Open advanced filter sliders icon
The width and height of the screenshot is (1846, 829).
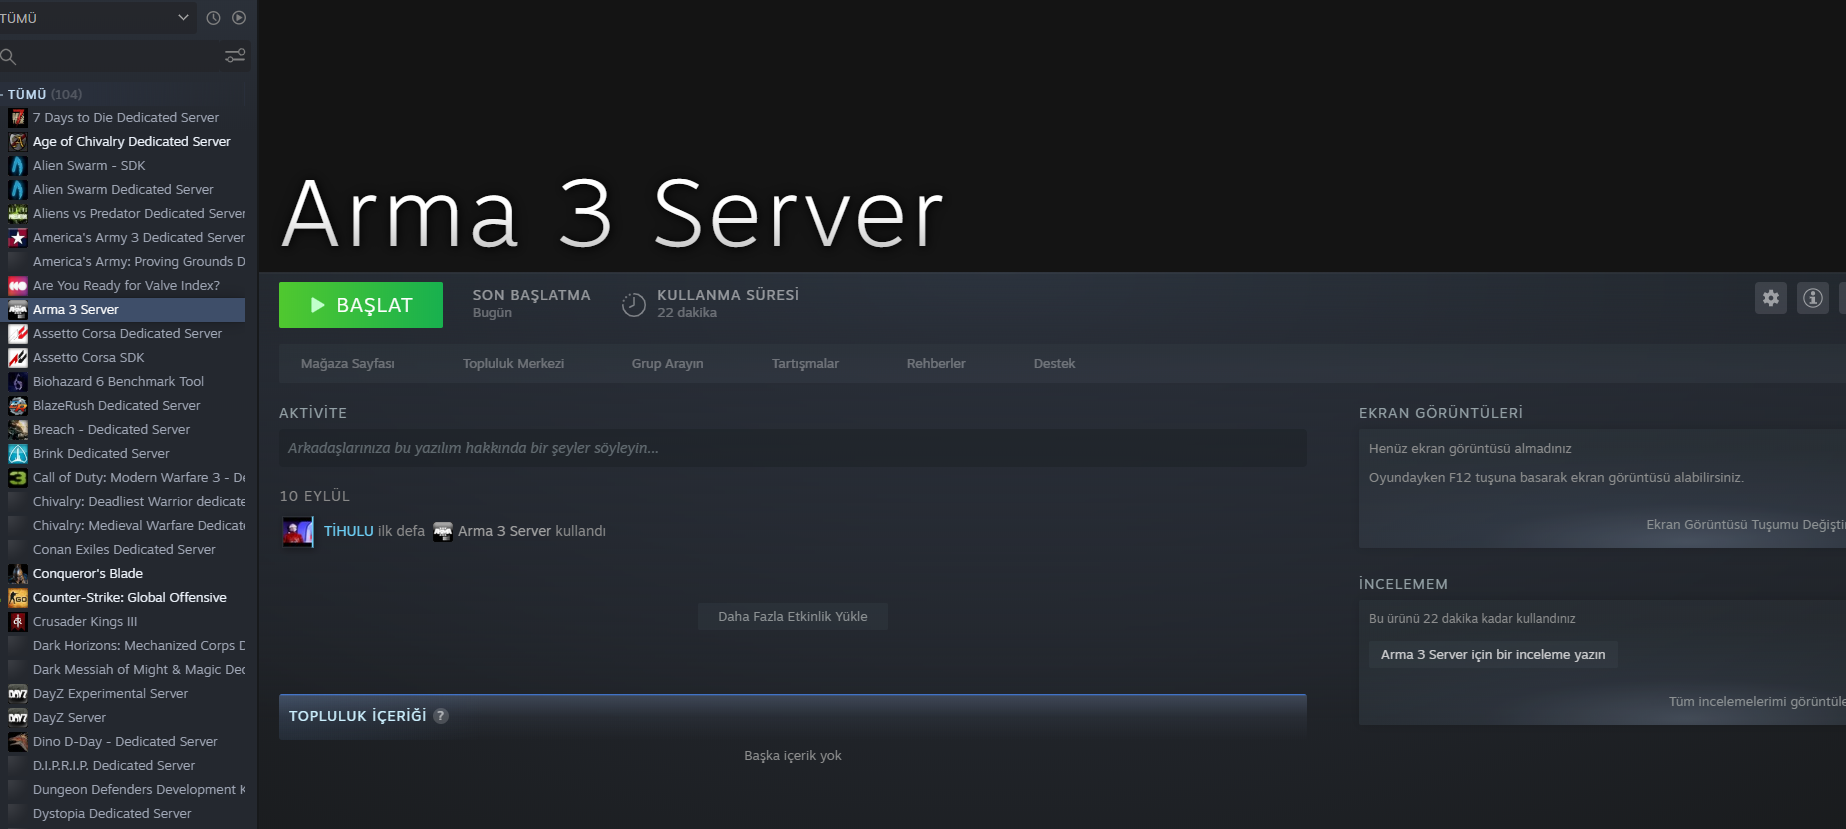[235, 56]
